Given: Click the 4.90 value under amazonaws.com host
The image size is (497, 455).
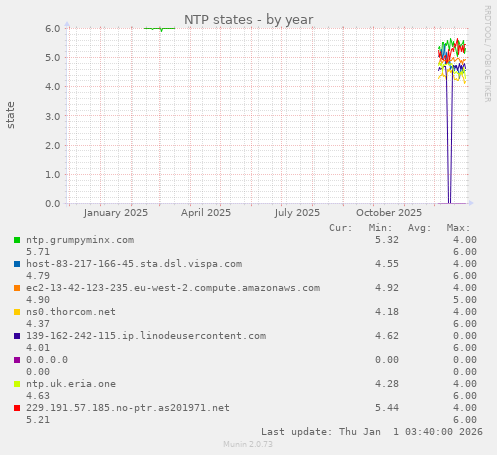Looking at the screenshot, I should click(38, 300).
